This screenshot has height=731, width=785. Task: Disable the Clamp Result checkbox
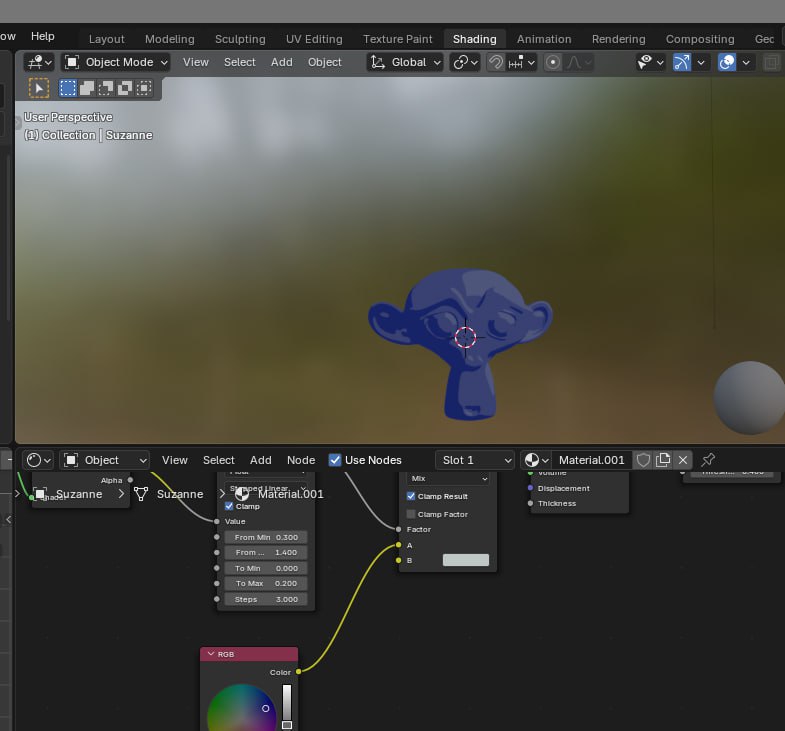pyautogui.click(x=410, y=496)
